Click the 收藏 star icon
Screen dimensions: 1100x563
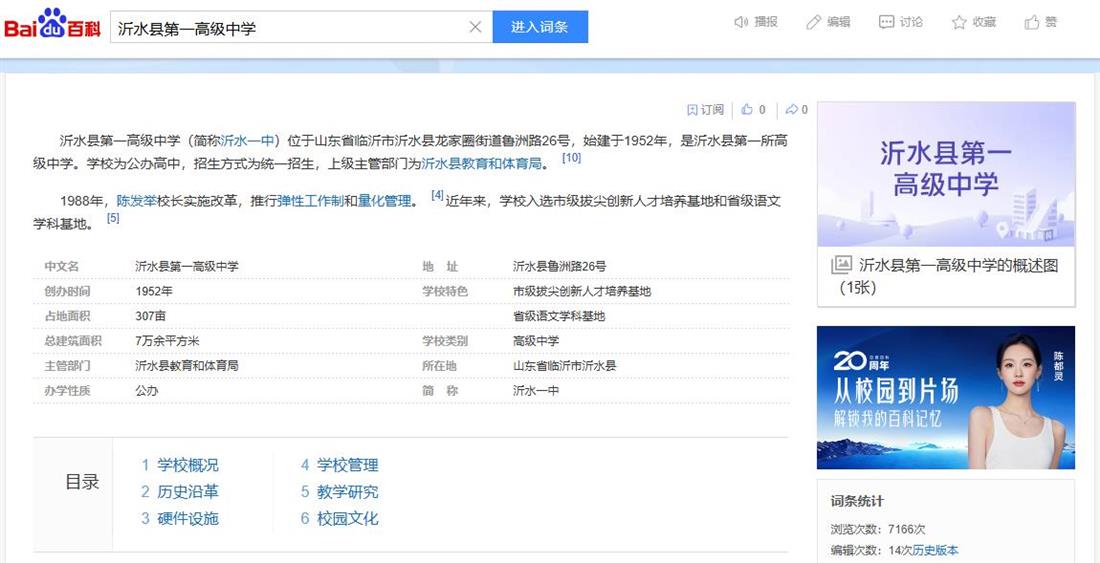click(959, 22)
